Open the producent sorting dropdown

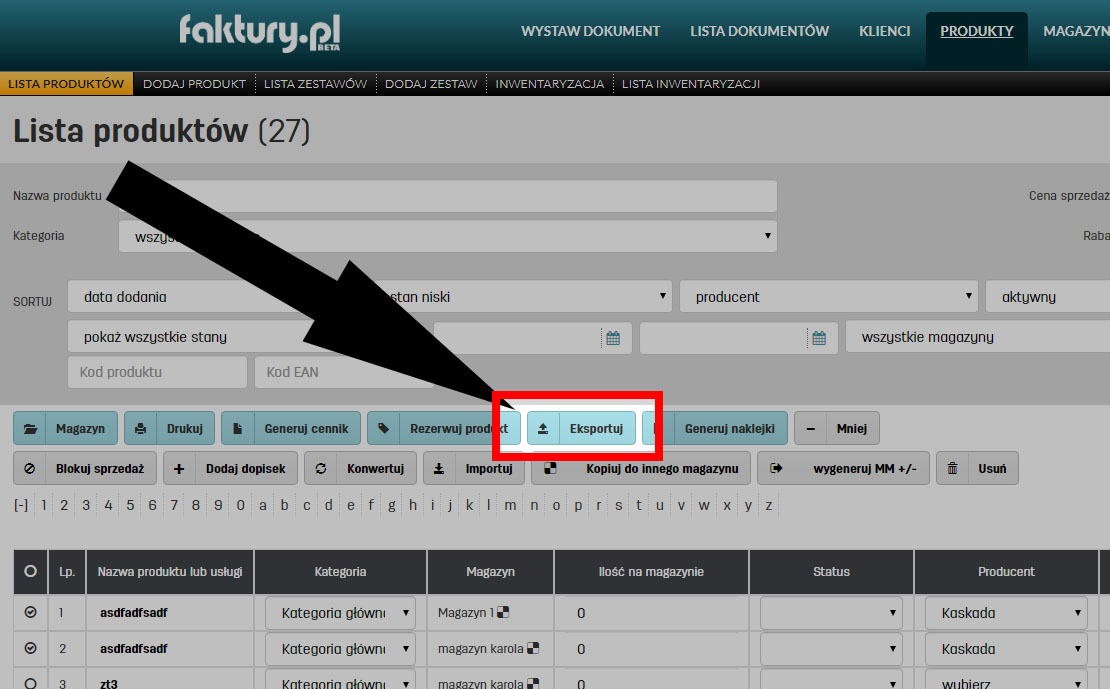point(828,296)
